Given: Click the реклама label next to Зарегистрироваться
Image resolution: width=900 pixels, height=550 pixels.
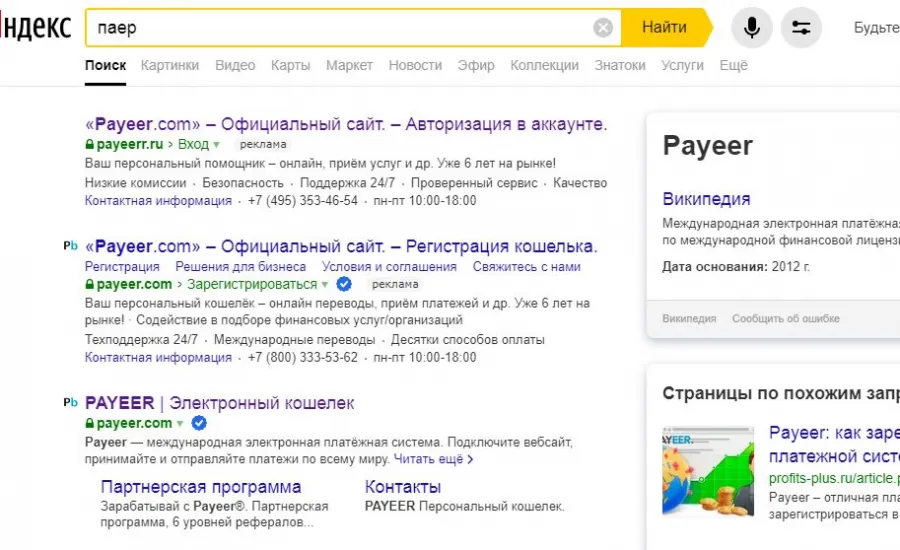Looking at the screenshot, I should [395, 284].
